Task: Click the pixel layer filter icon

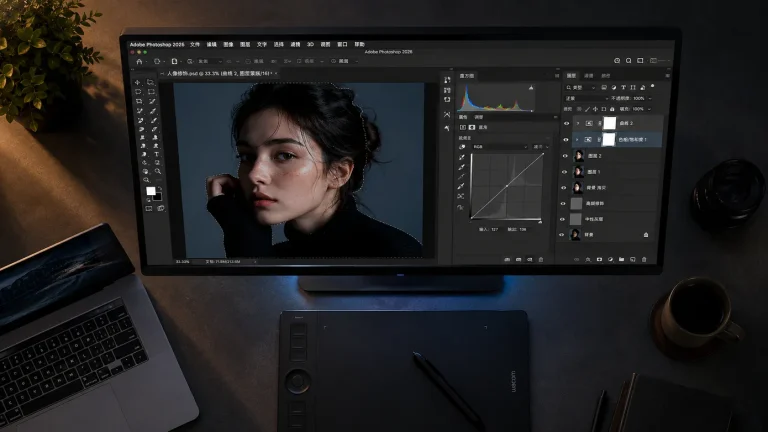Action: (x=604, y=88)
